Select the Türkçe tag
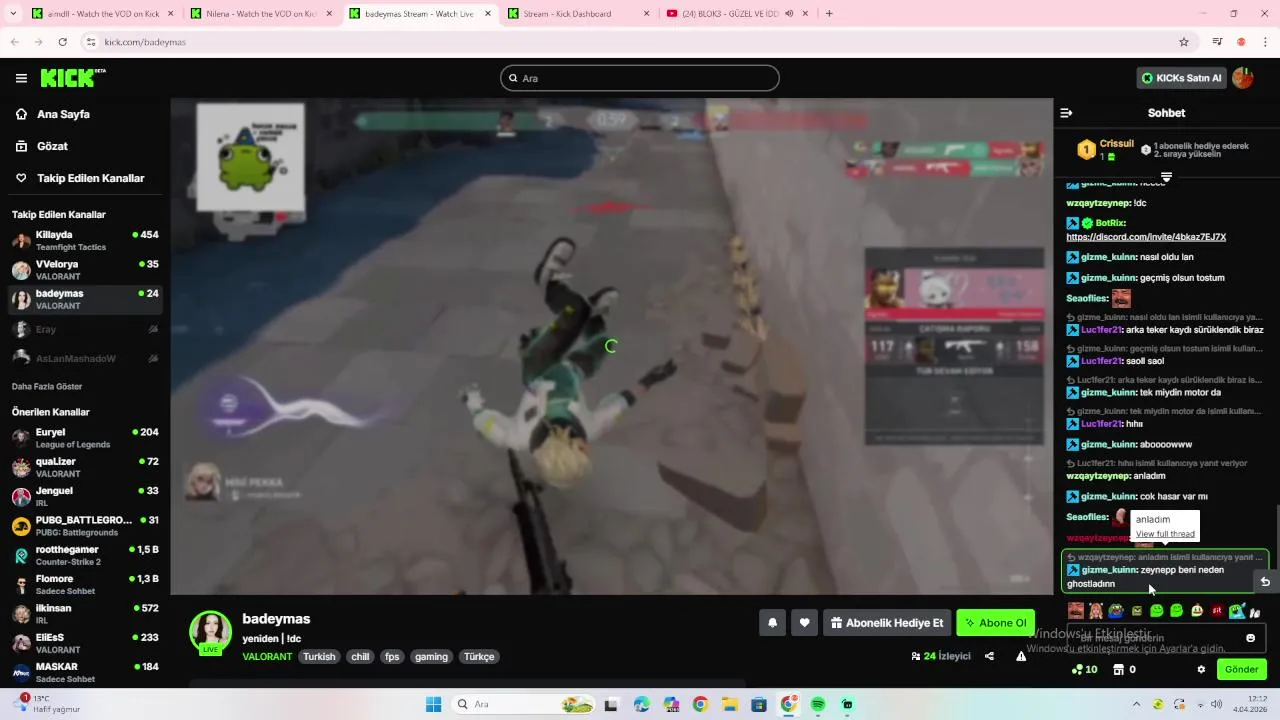 pos(479,657)
